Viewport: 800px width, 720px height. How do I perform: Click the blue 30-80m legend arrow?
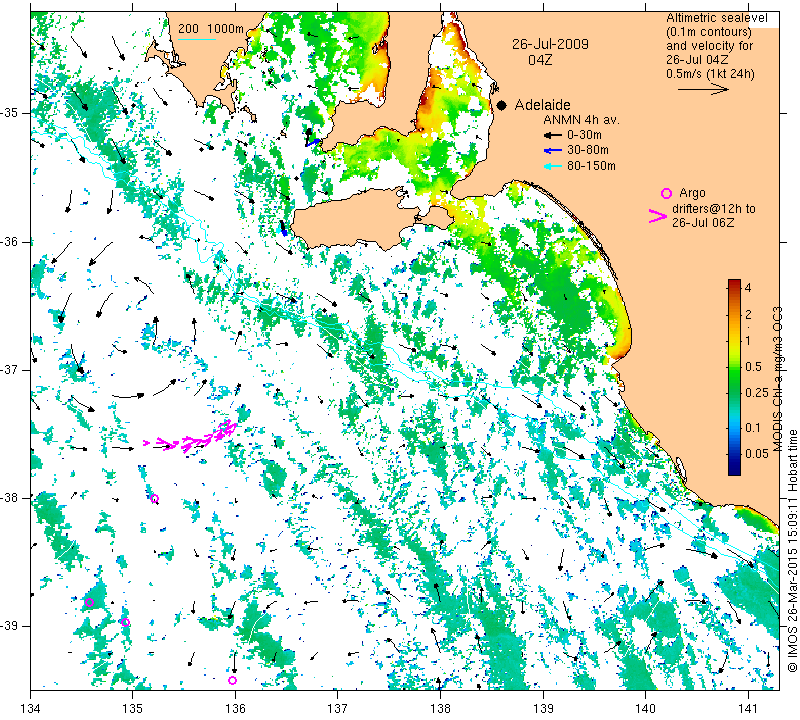click(553, 151)
